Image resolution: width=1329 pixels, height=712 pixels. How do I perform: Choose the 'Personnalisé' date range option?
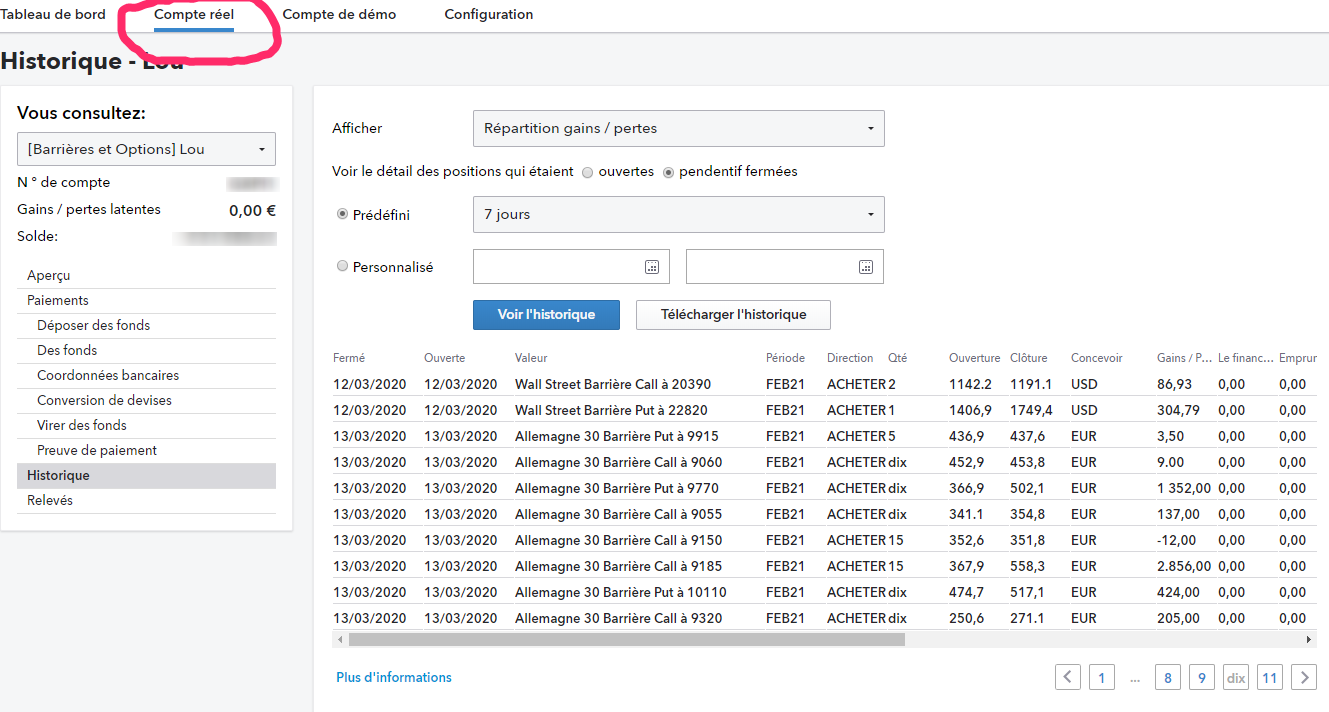343,267
